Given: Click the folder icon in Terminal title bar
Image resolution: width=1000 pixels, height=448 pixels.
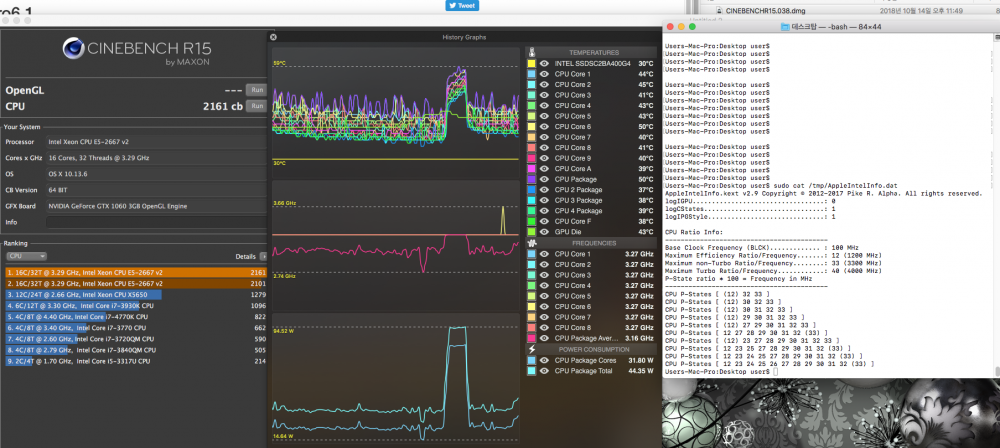Looking at the screenshot, I should point(784,26).
